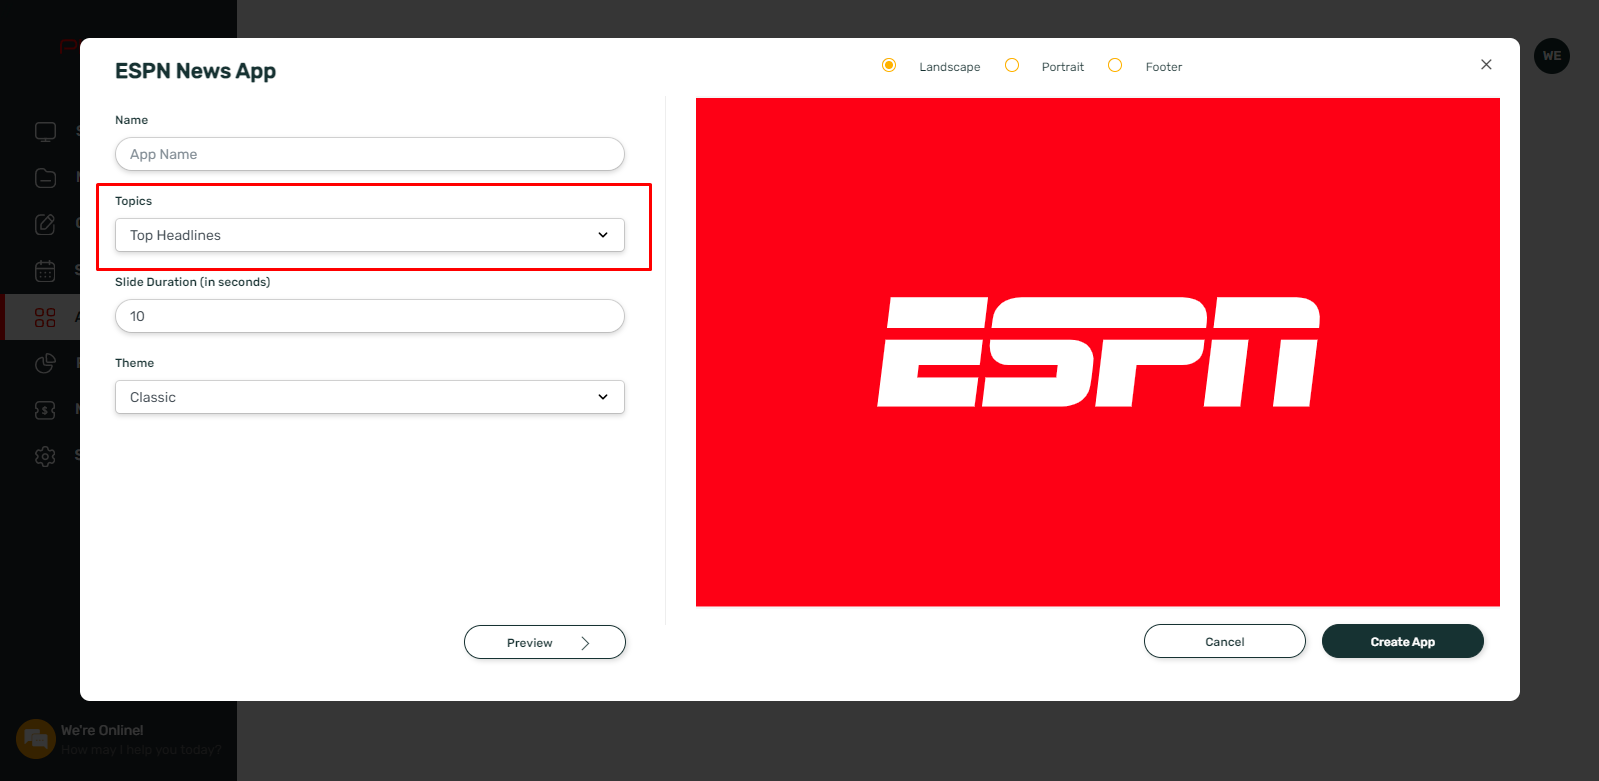Open the Theme dropdown showing Classic
Image resolution: width=1599 pixels, height=781 pixels.
[370, 397]
